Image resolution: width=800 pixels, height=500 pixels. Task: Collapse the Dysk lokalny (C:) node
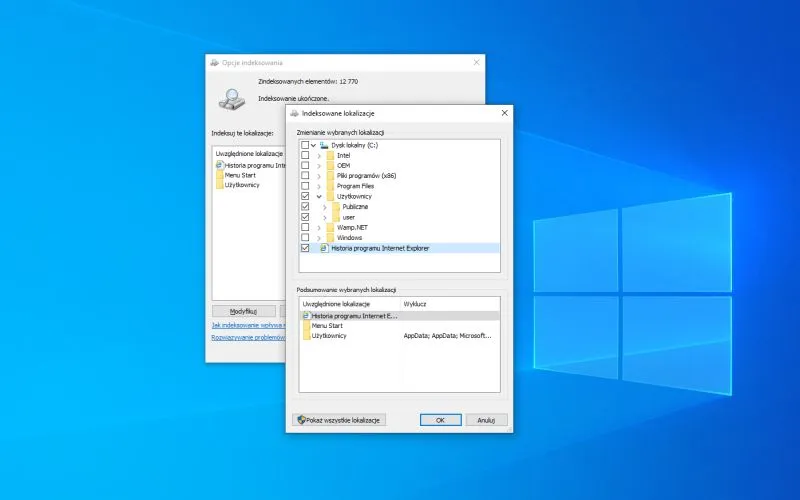click(x=313, y=145)
